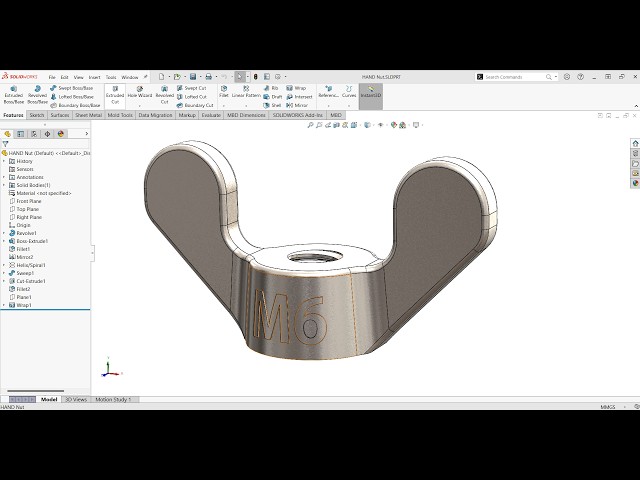Switch to the Sheet Metal tab
Viewport: 640px width, 480px height.
[x=88, y=115]
